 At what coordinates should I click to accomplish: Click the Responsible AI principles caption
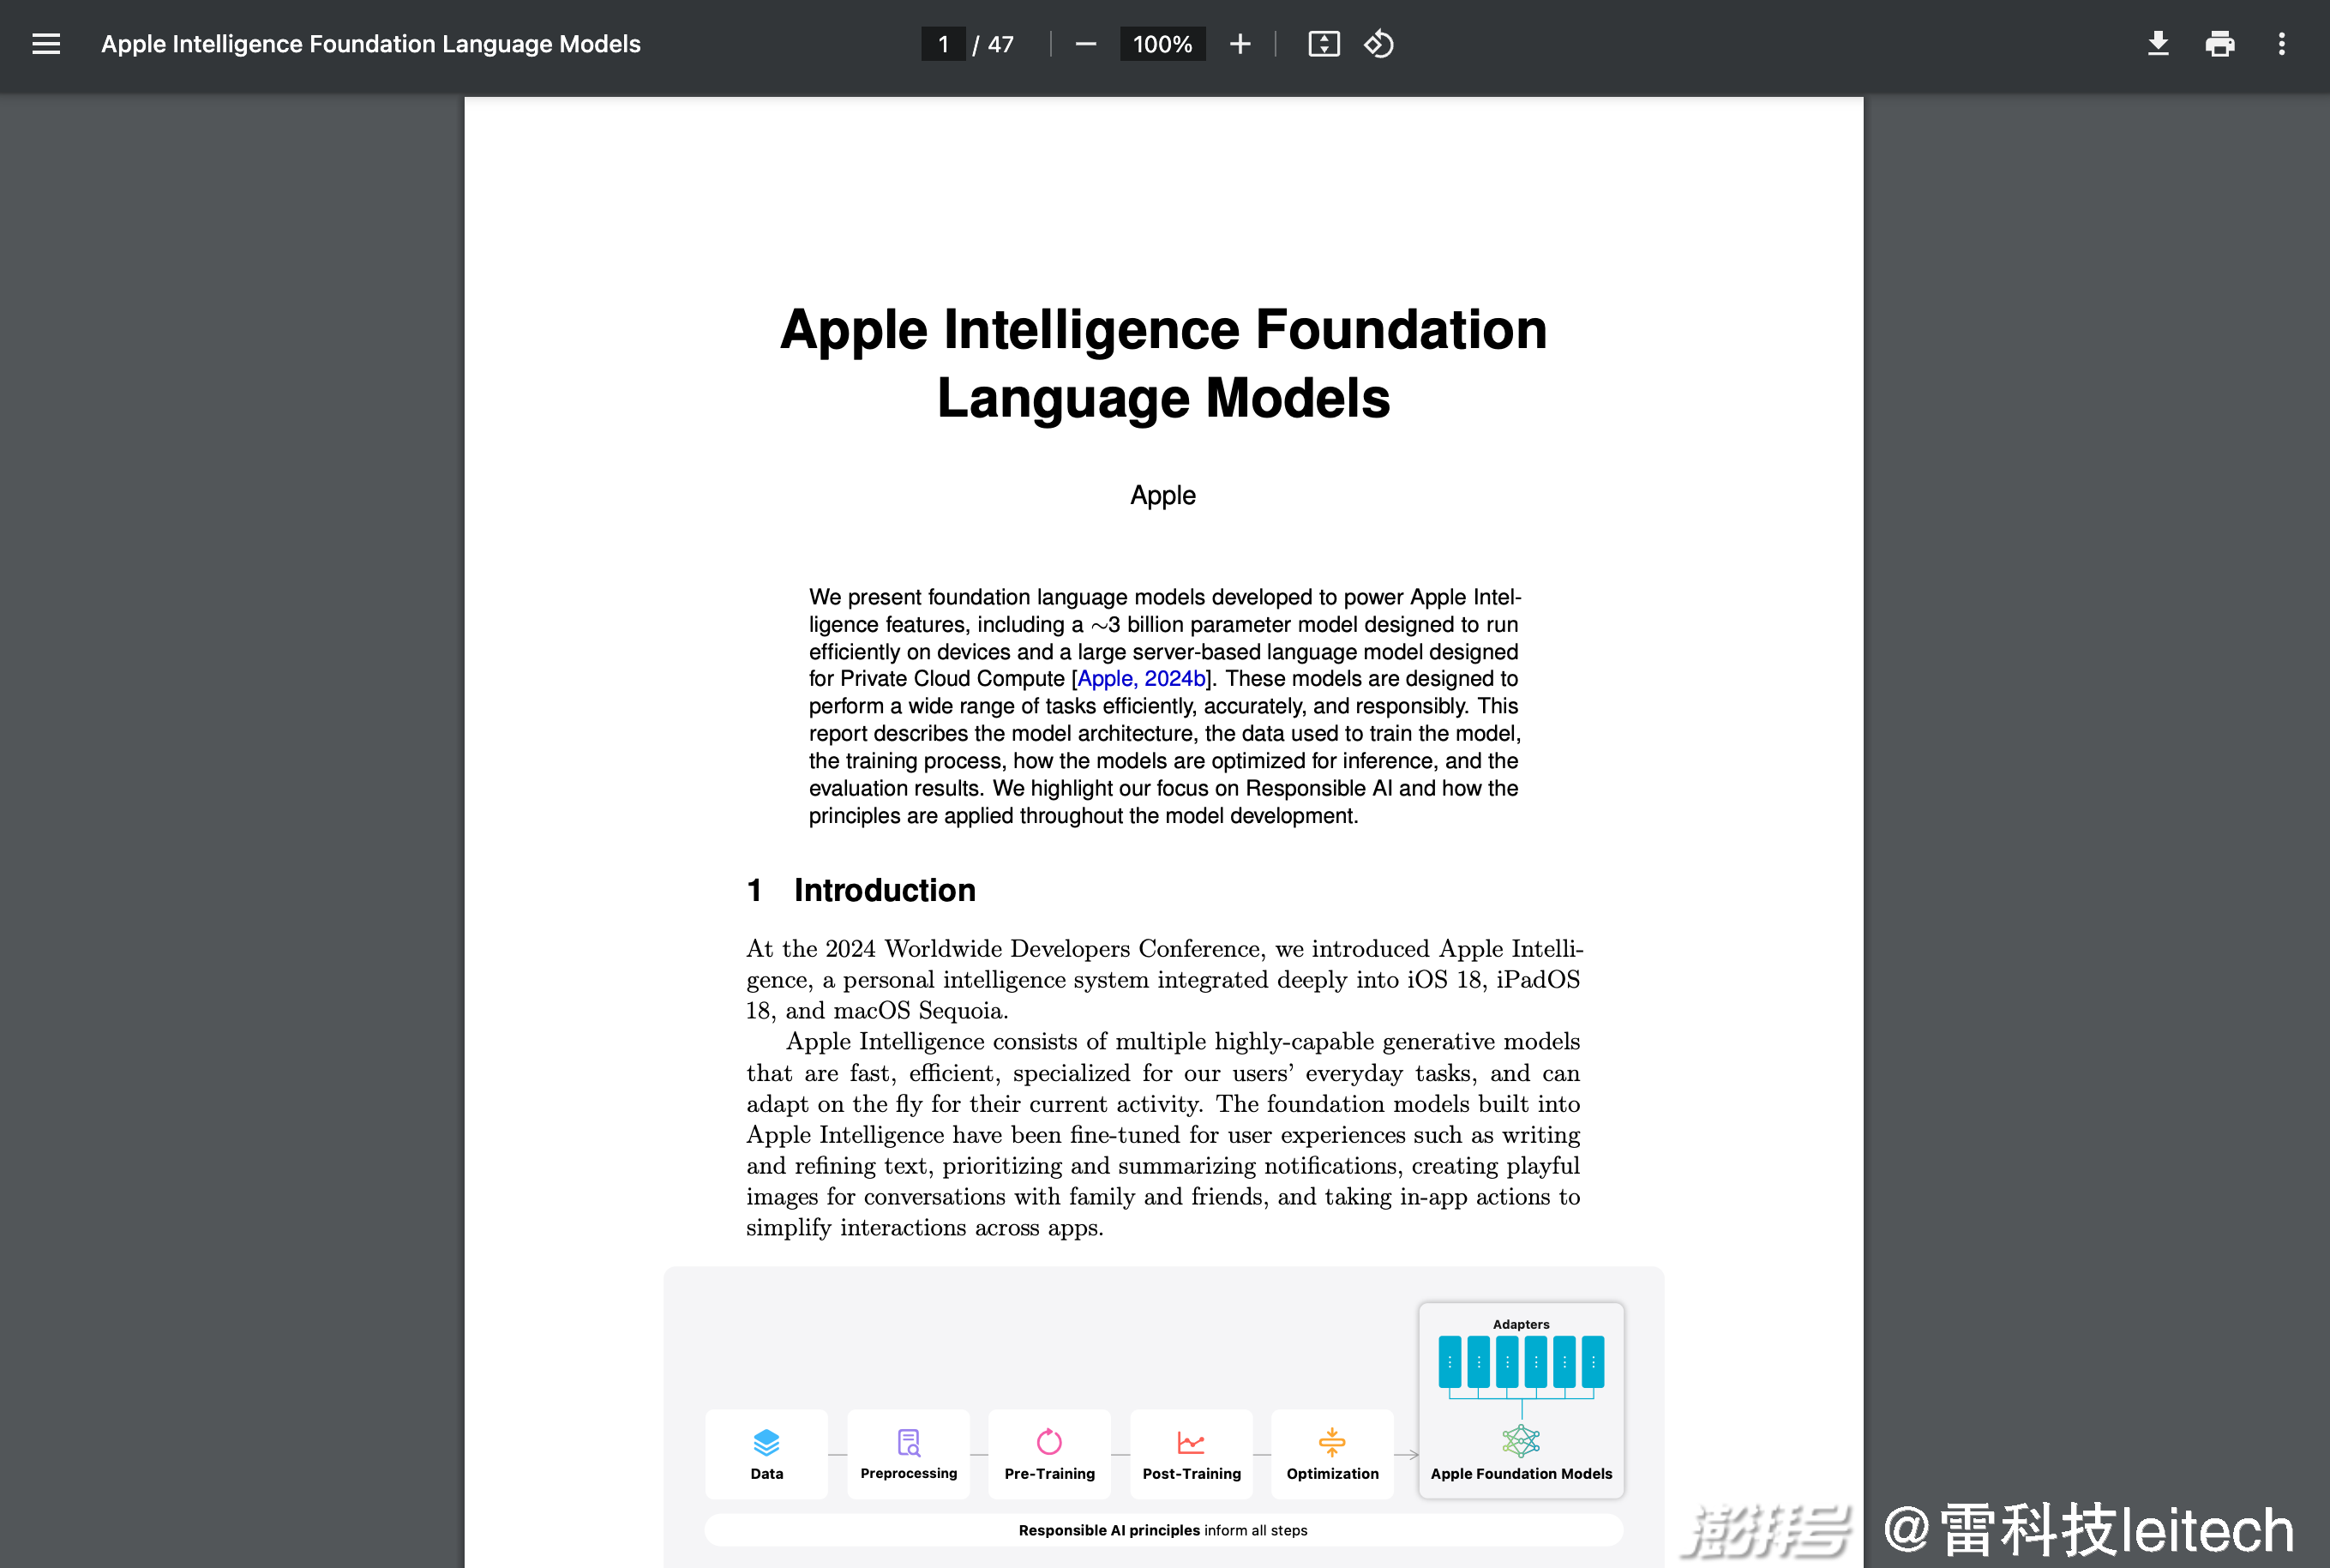(x=1163, y=1530)
